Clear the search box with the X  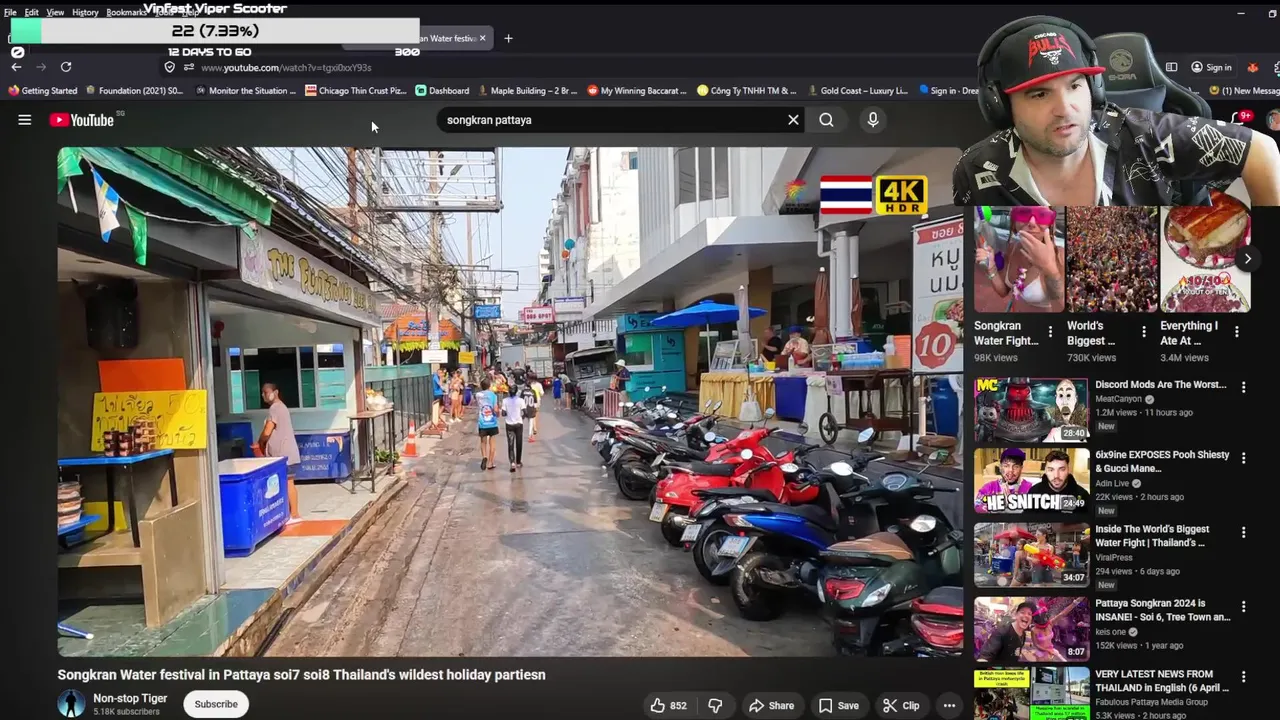[793, 120]
